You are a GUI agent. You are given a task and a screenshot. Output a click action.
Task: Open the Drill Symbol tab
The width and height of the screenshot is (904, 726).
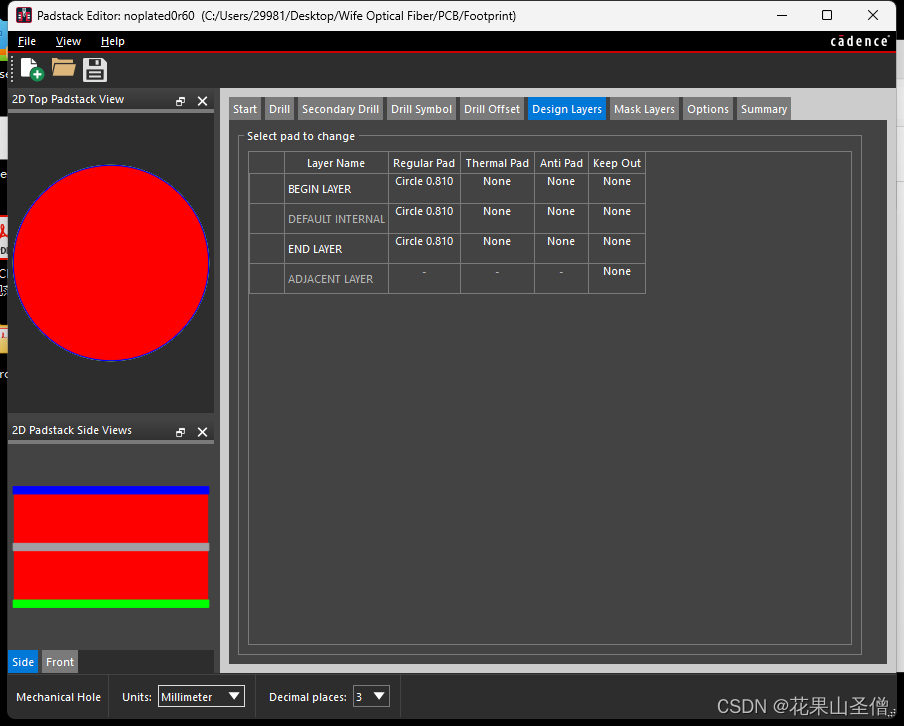421,108
